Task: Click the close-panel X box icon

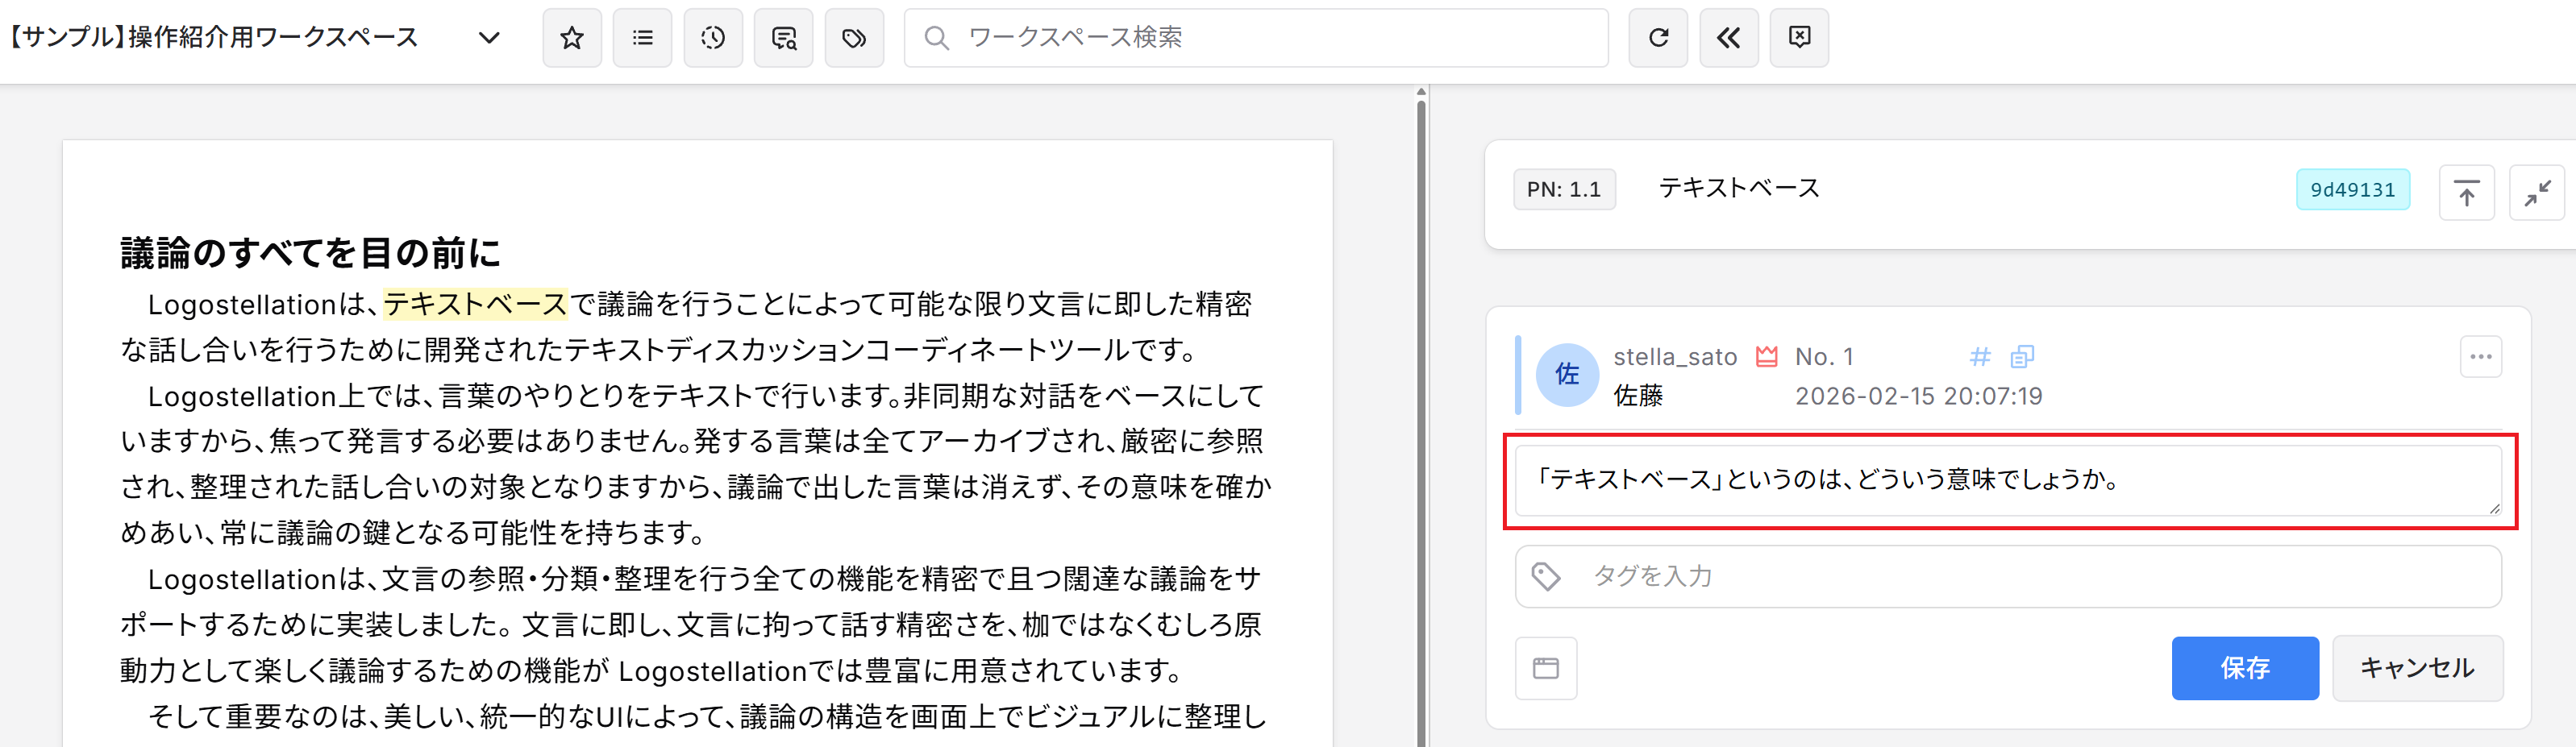Action: (x=1799, y=38)
